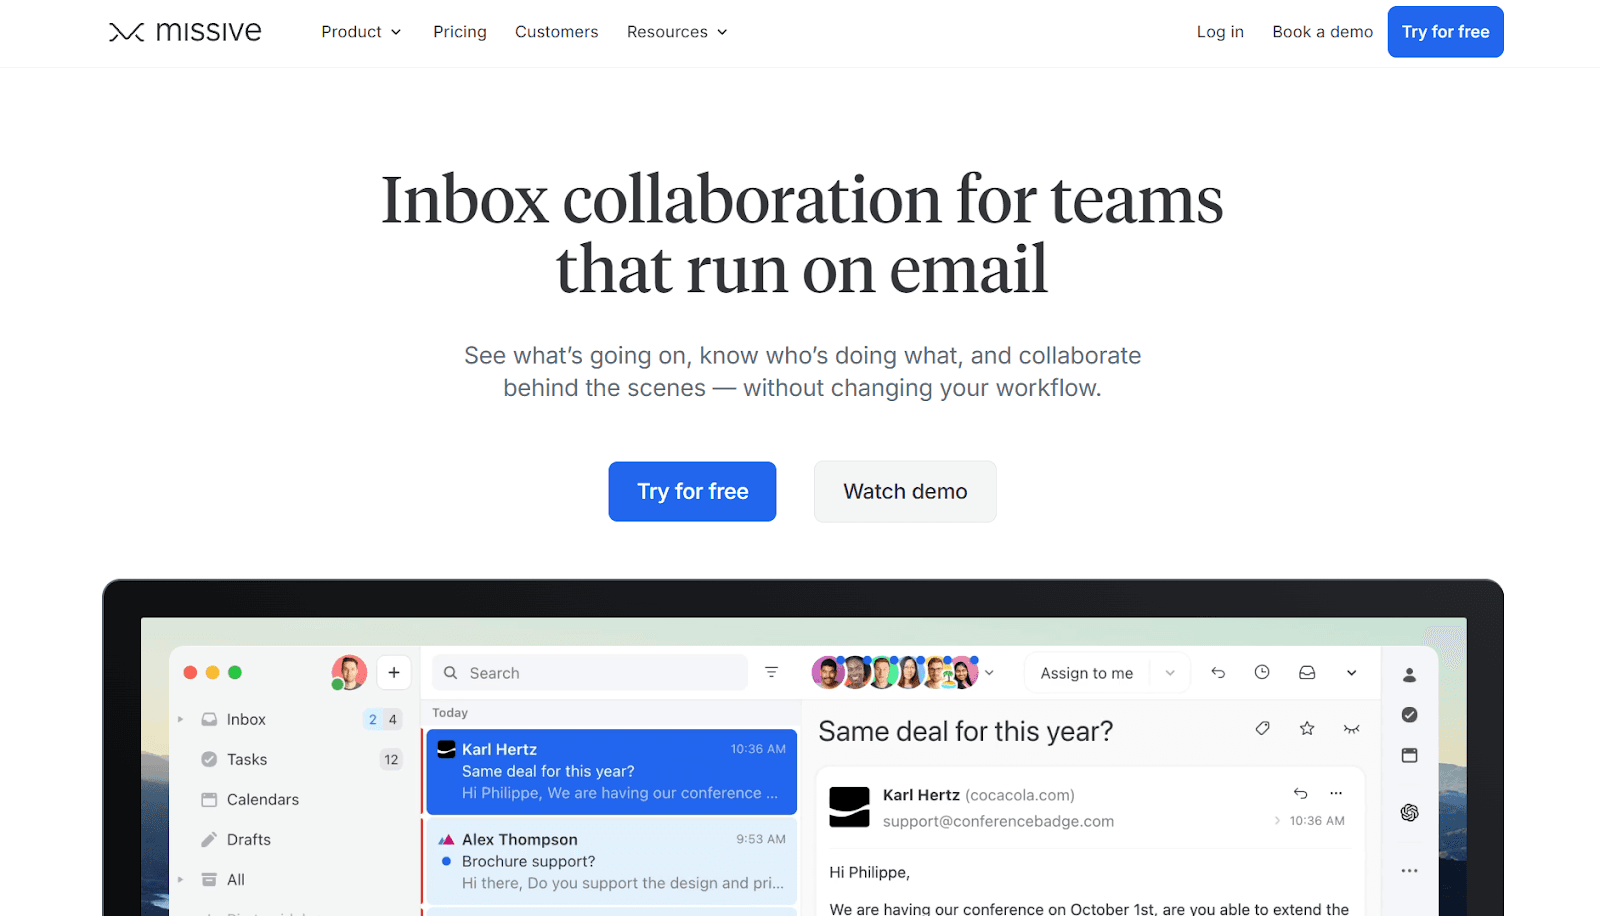Click the Inbox unread badge showing 2
Image resolution: width=1600 pixels, height=916 pixels.
tap(373, 719)
